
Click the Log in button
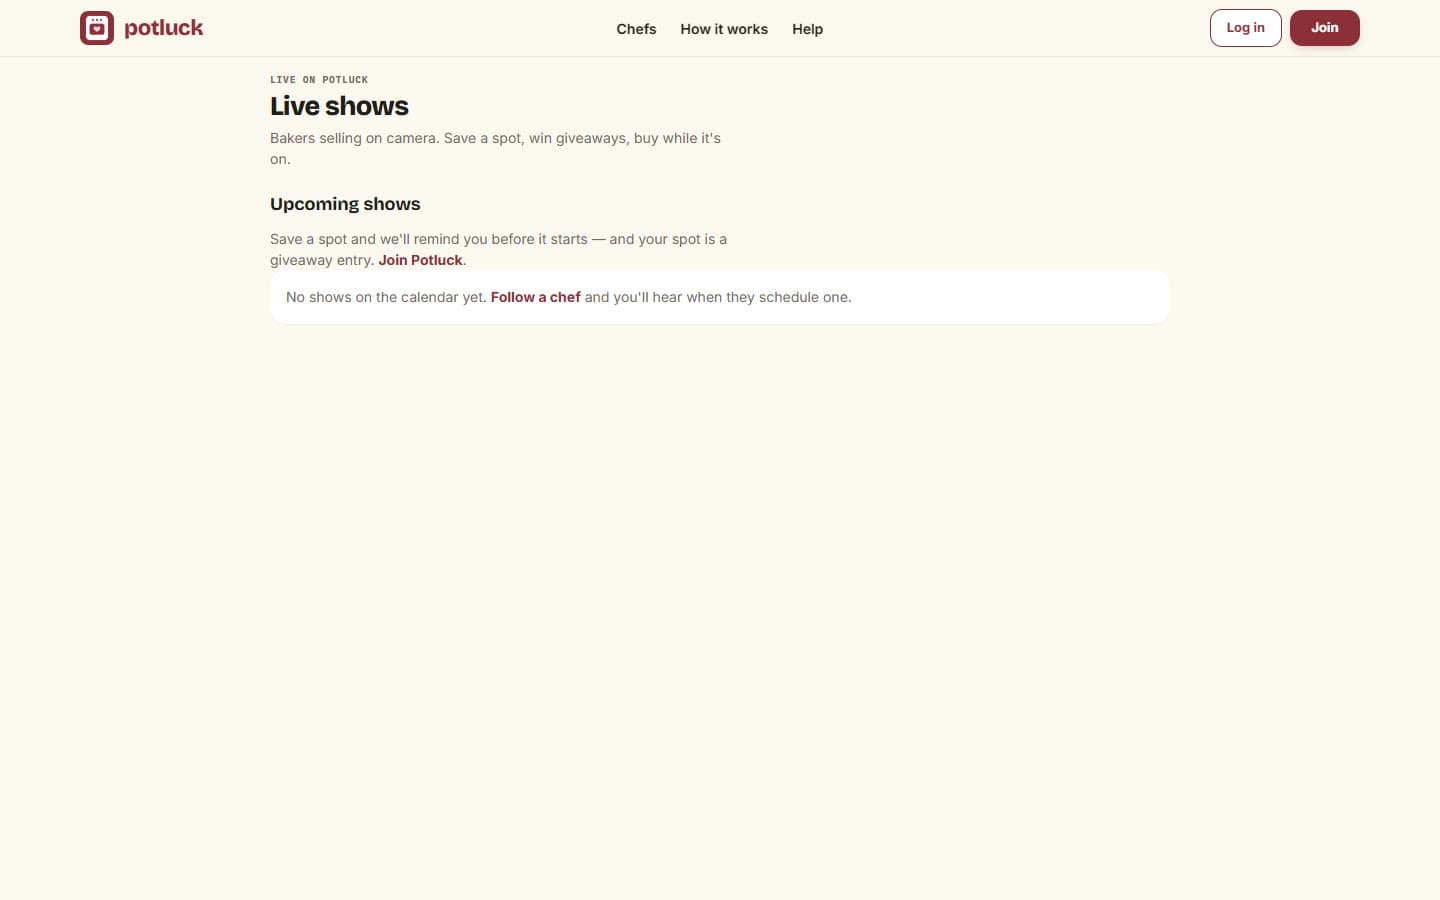1245,28
